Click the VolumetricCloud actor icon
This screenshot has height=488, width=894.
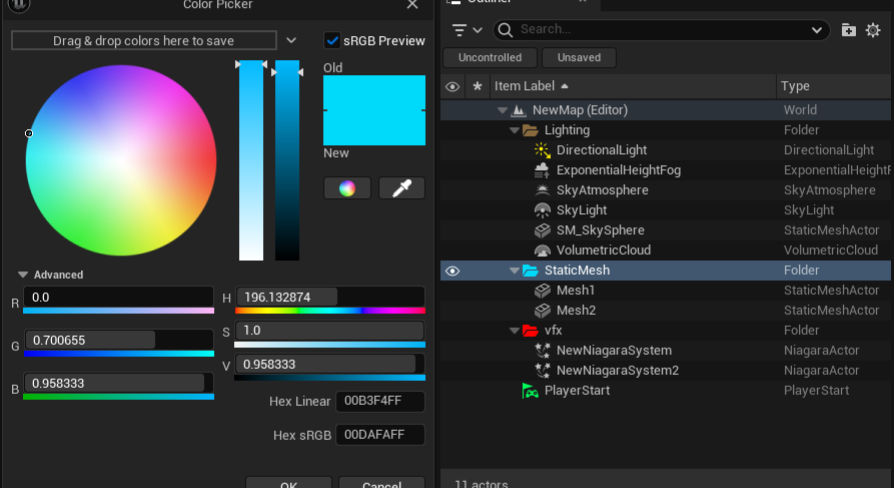point(542,250)
